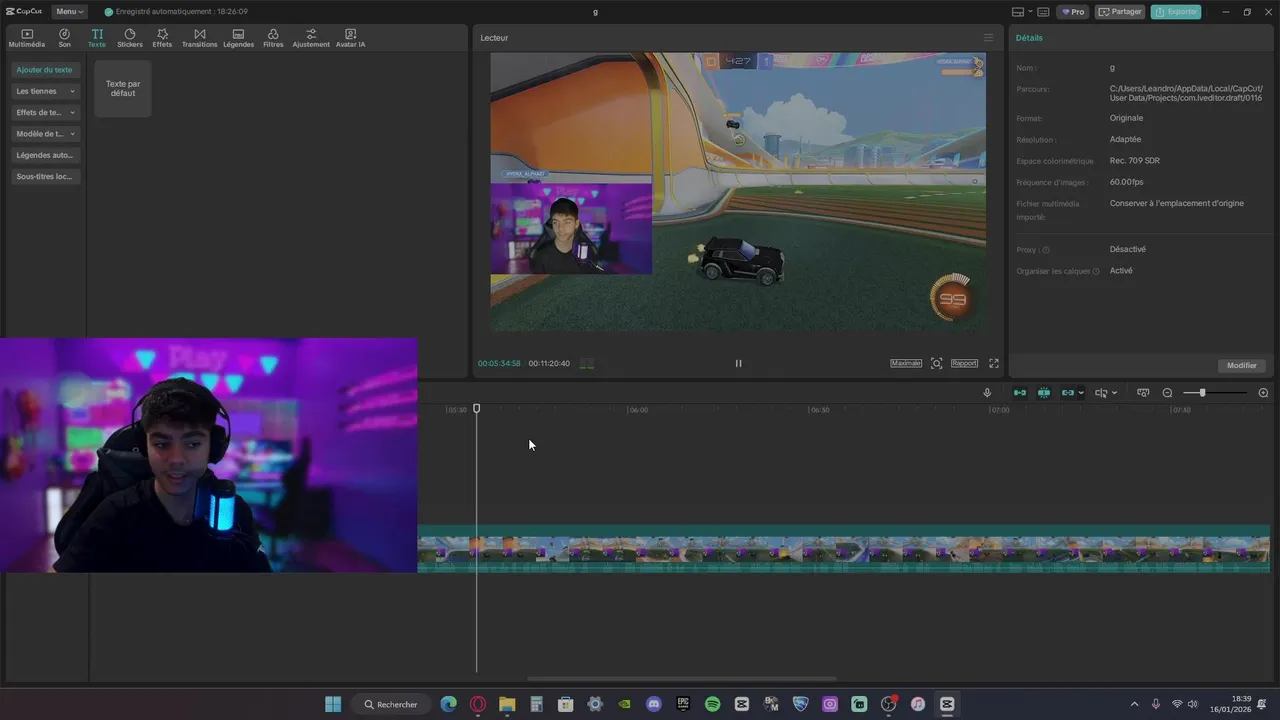This screenshot has width=1280, height=720.
Task: Toggle the preview axis split tool
Action: click(1101, 393)
